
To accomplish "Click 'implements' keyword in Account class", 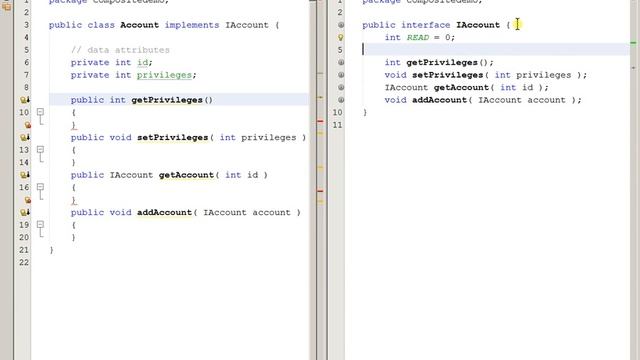I will (192, 25).
